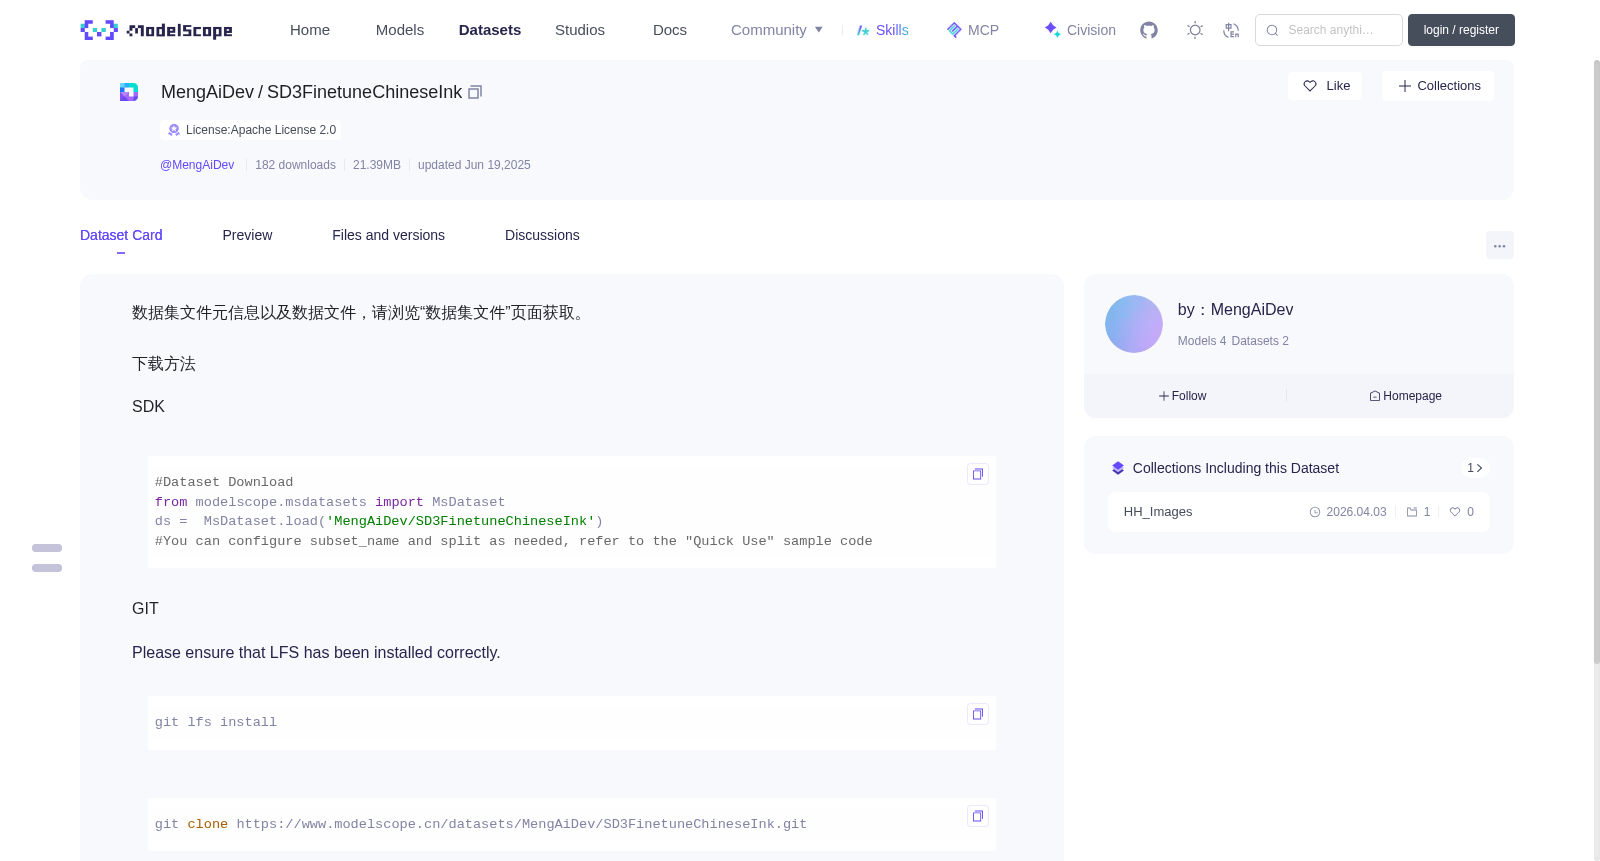This screenshot has height=861, width=1600.
Task: Open Datasets in navigation
Action: (x=490, y=30)
